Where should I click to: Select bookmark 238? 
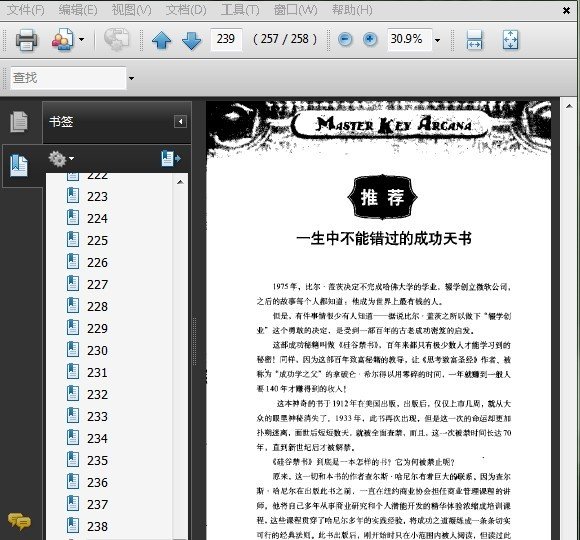point(98,527)
